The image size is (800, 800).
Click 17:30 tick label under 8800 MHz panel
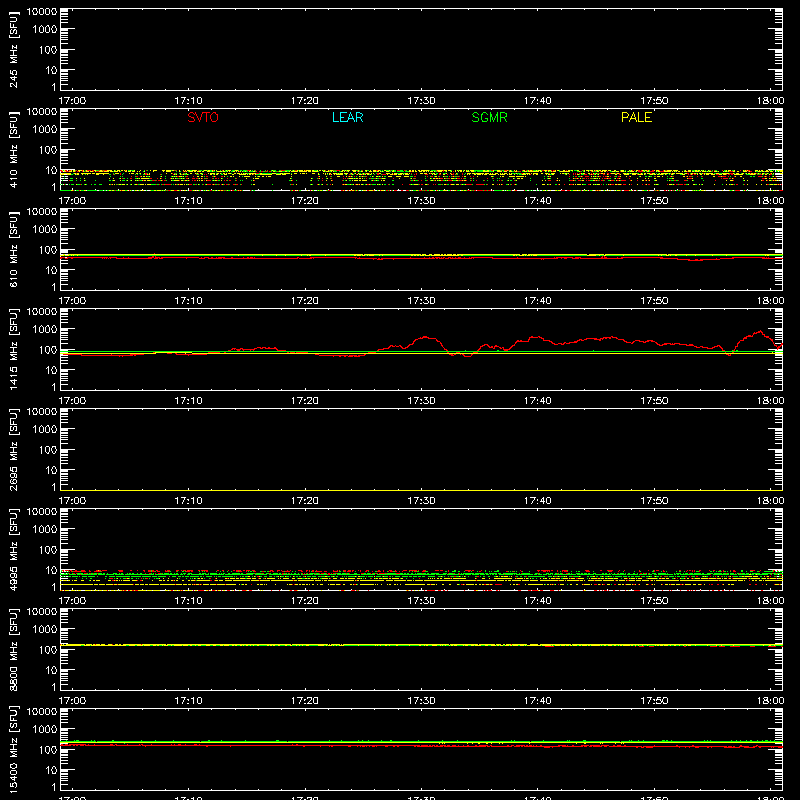pos(421,701)
